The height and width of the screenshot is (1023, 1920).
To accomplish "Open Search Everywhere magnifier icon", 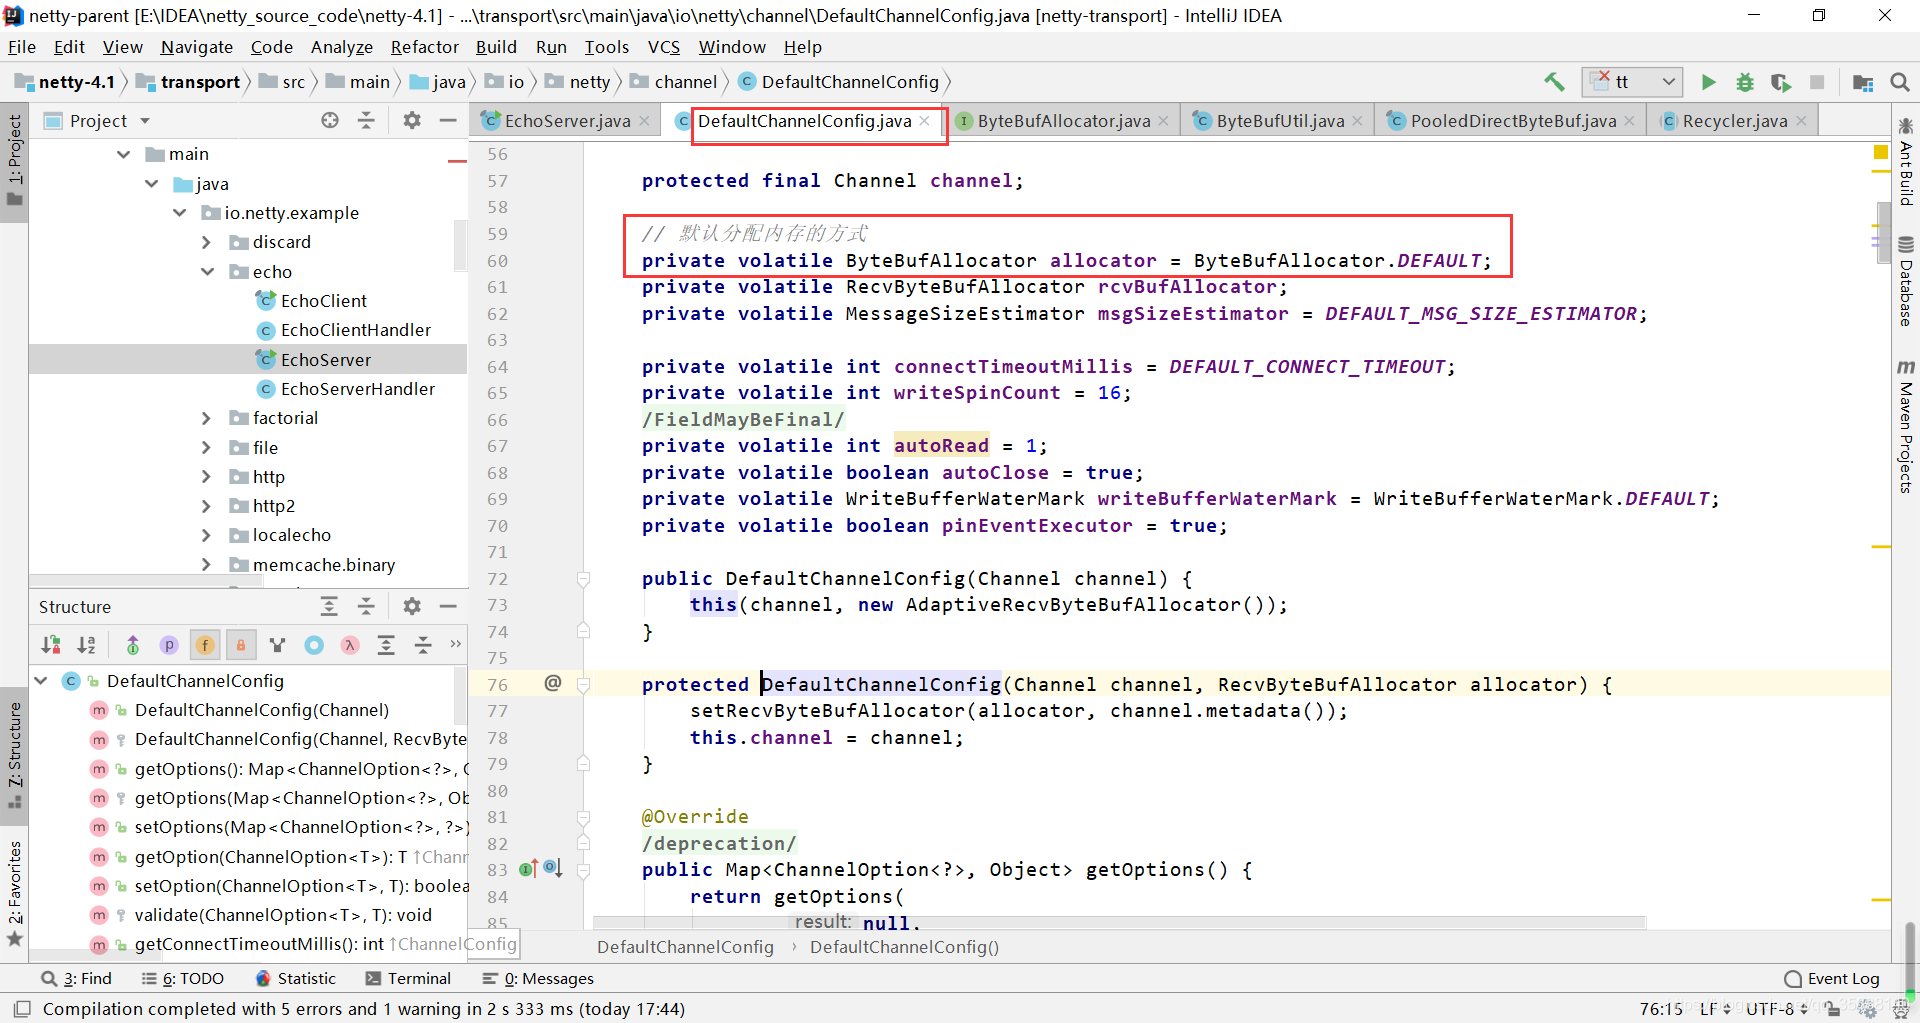I will (1900, 82).
